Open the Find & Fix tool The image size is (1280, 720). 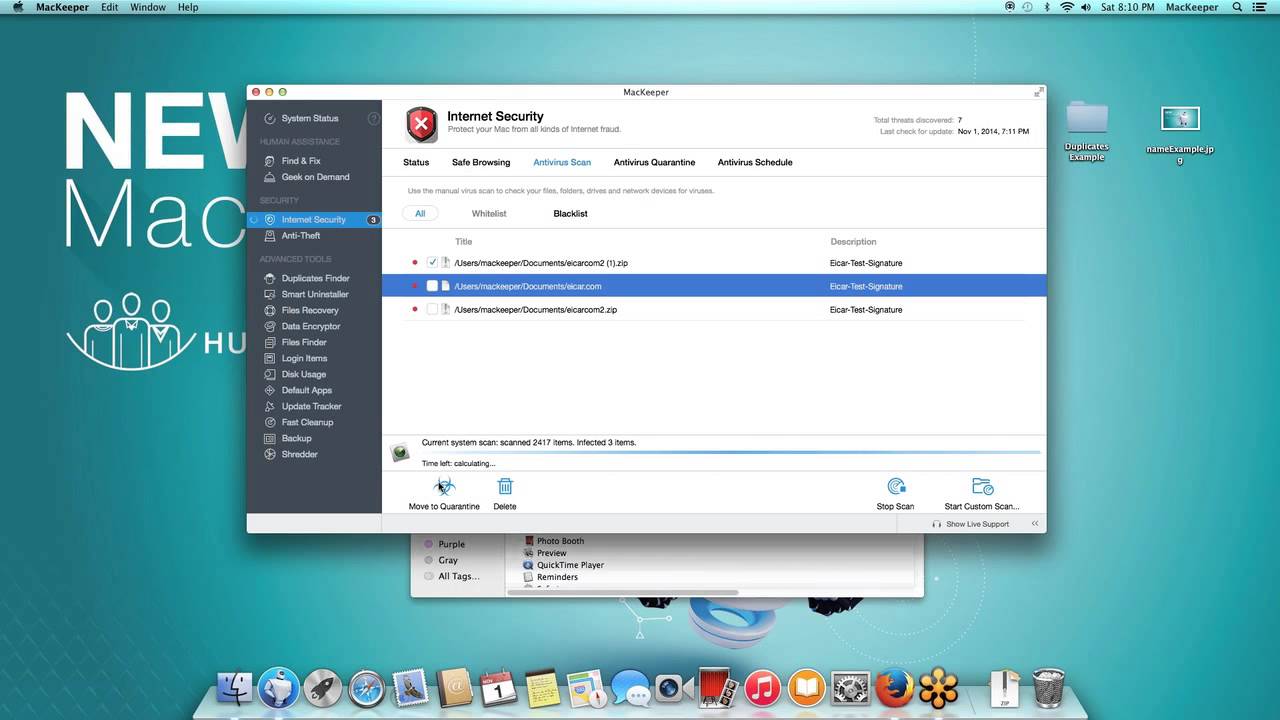pos(300,161)
